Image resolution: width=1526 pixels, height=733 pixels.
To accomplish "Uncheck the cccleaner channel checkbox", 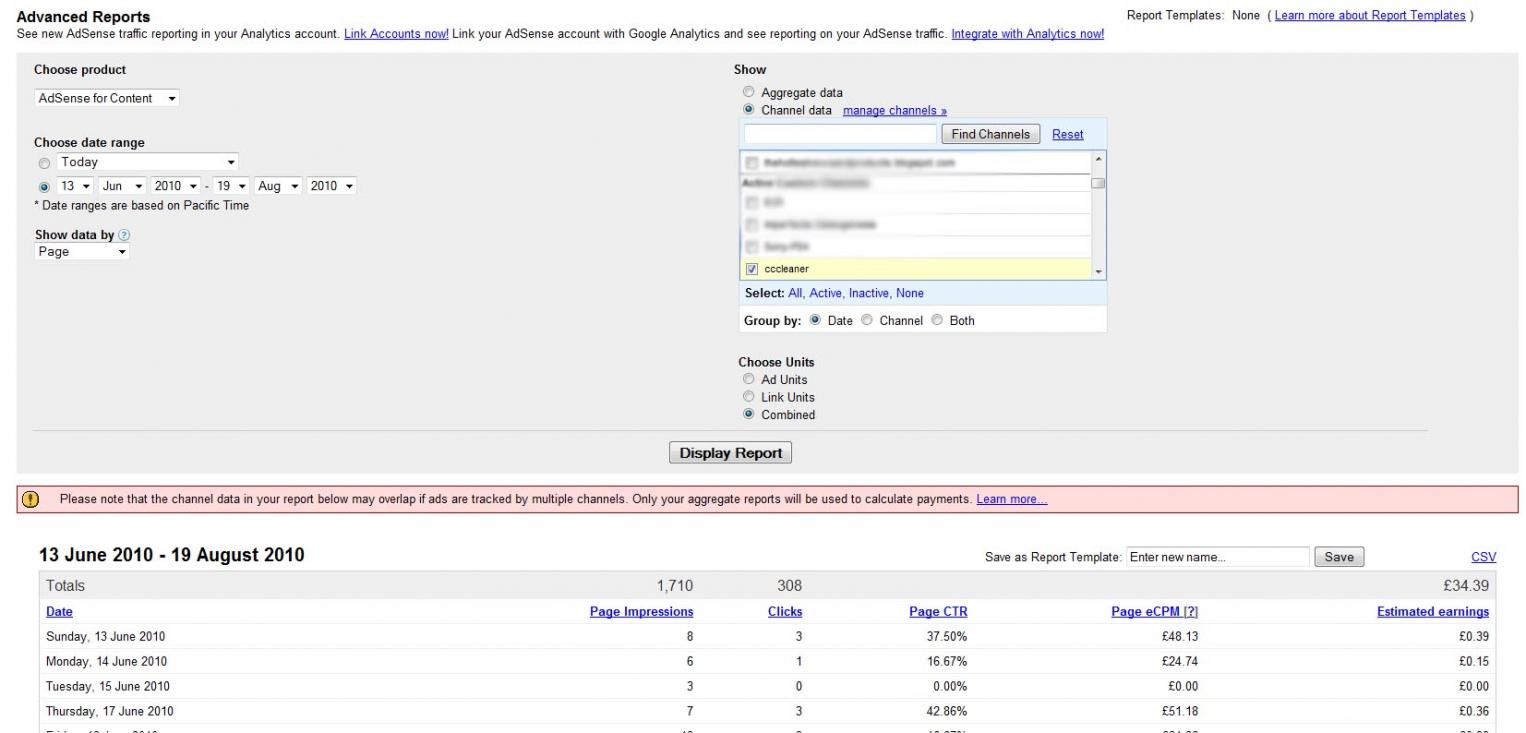I will point(752,269).
